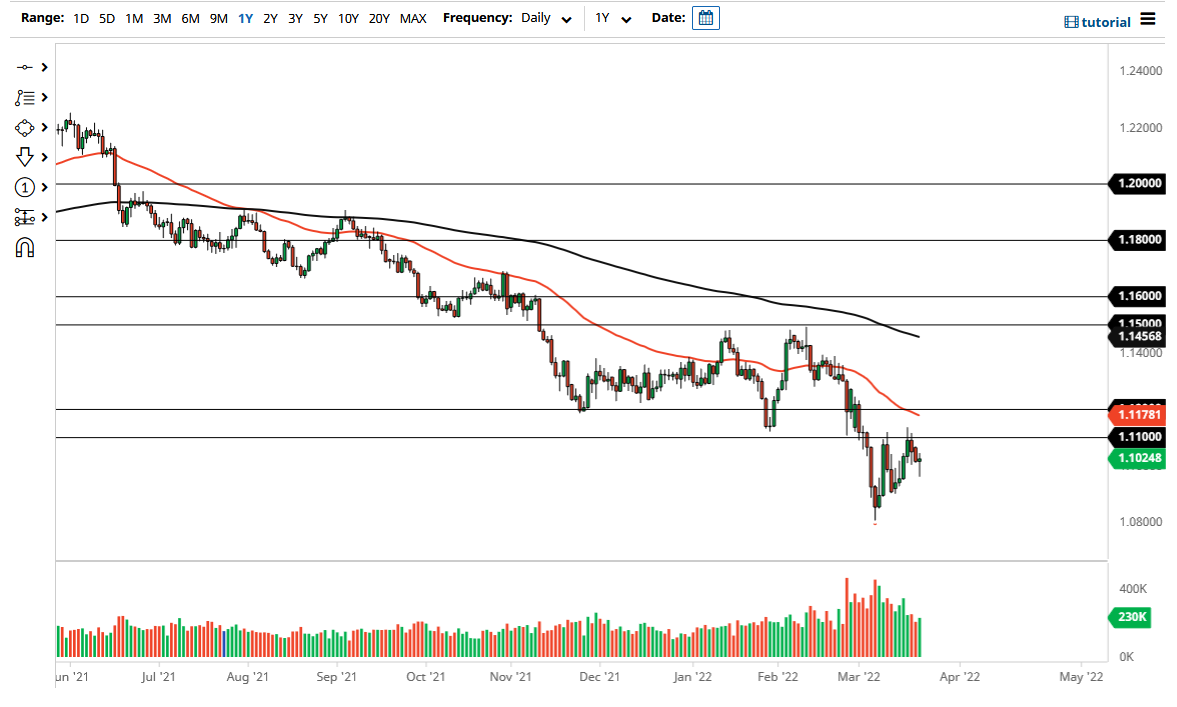
Task: Toggle the magnet snap tool
Action: click(24, 246)
